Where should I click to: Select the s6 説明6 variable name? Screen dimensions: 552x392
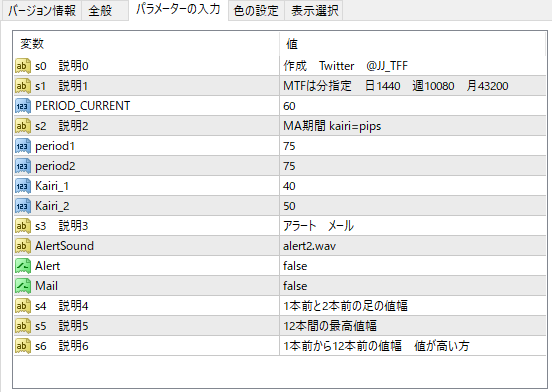(62, 346)
